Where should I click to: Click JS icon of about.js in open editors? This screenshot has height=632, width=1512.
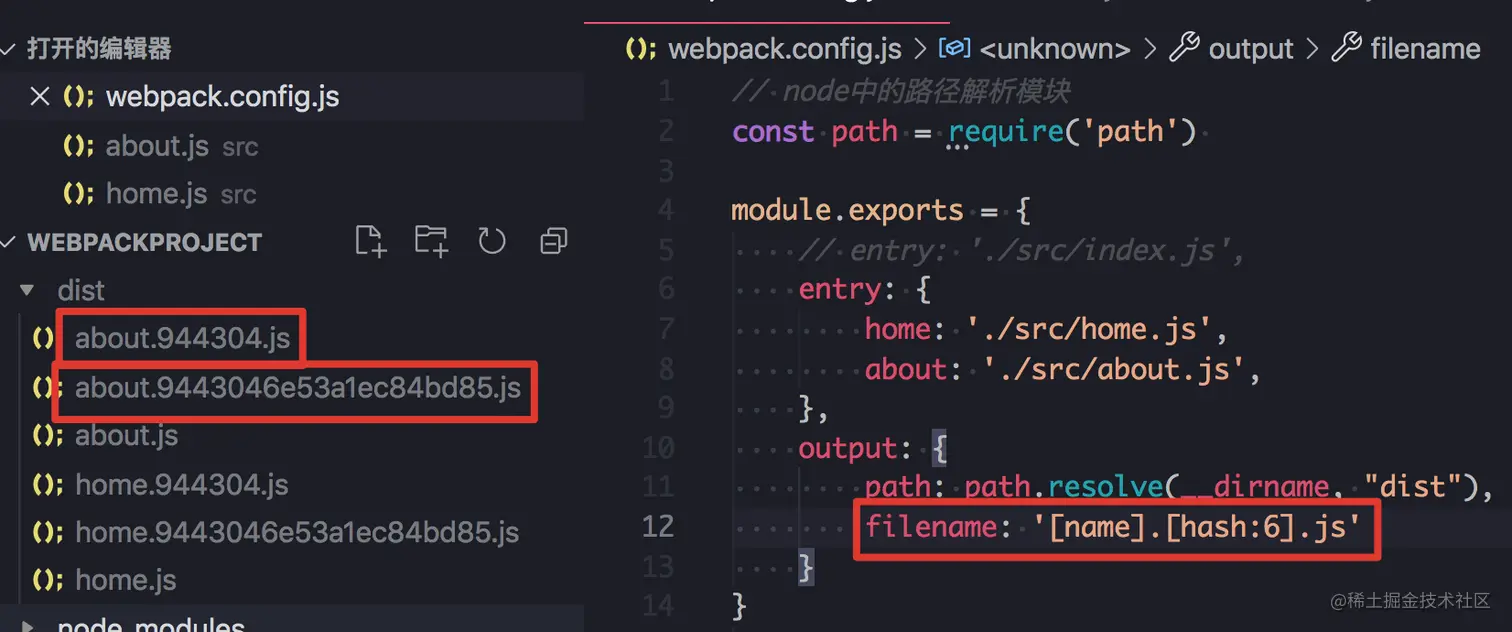pos(79,146)
